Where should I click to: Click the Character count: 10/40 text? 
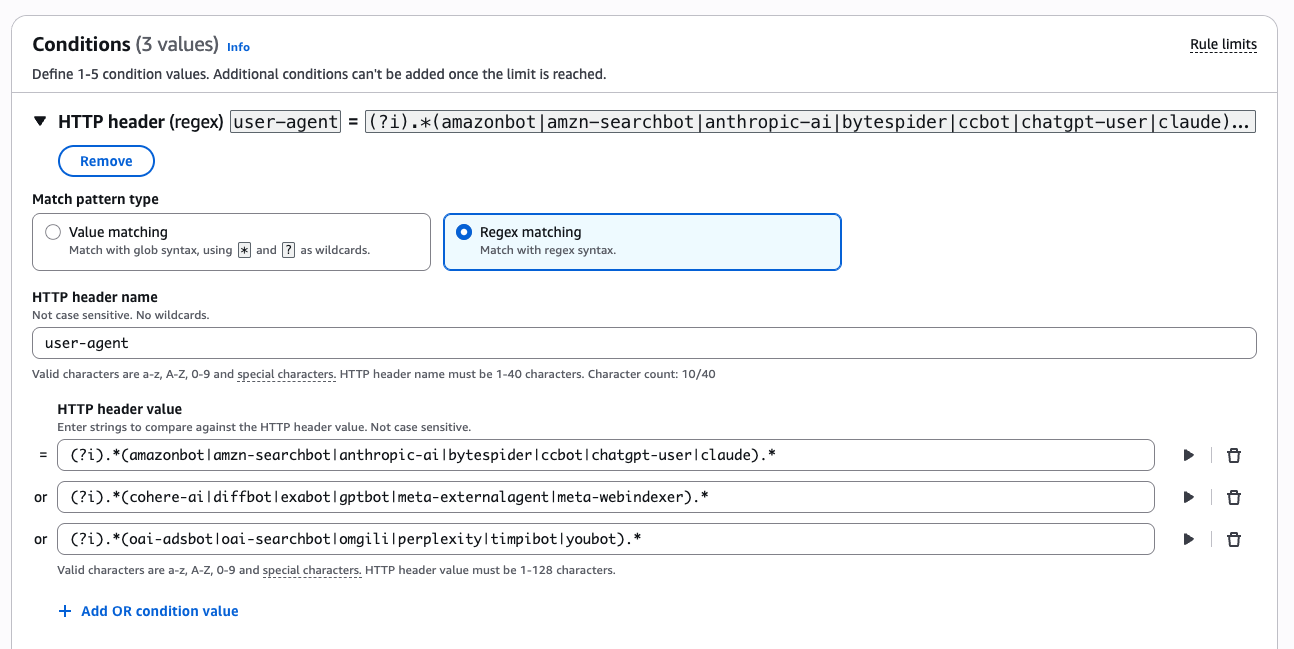click(x=652, y=374)
